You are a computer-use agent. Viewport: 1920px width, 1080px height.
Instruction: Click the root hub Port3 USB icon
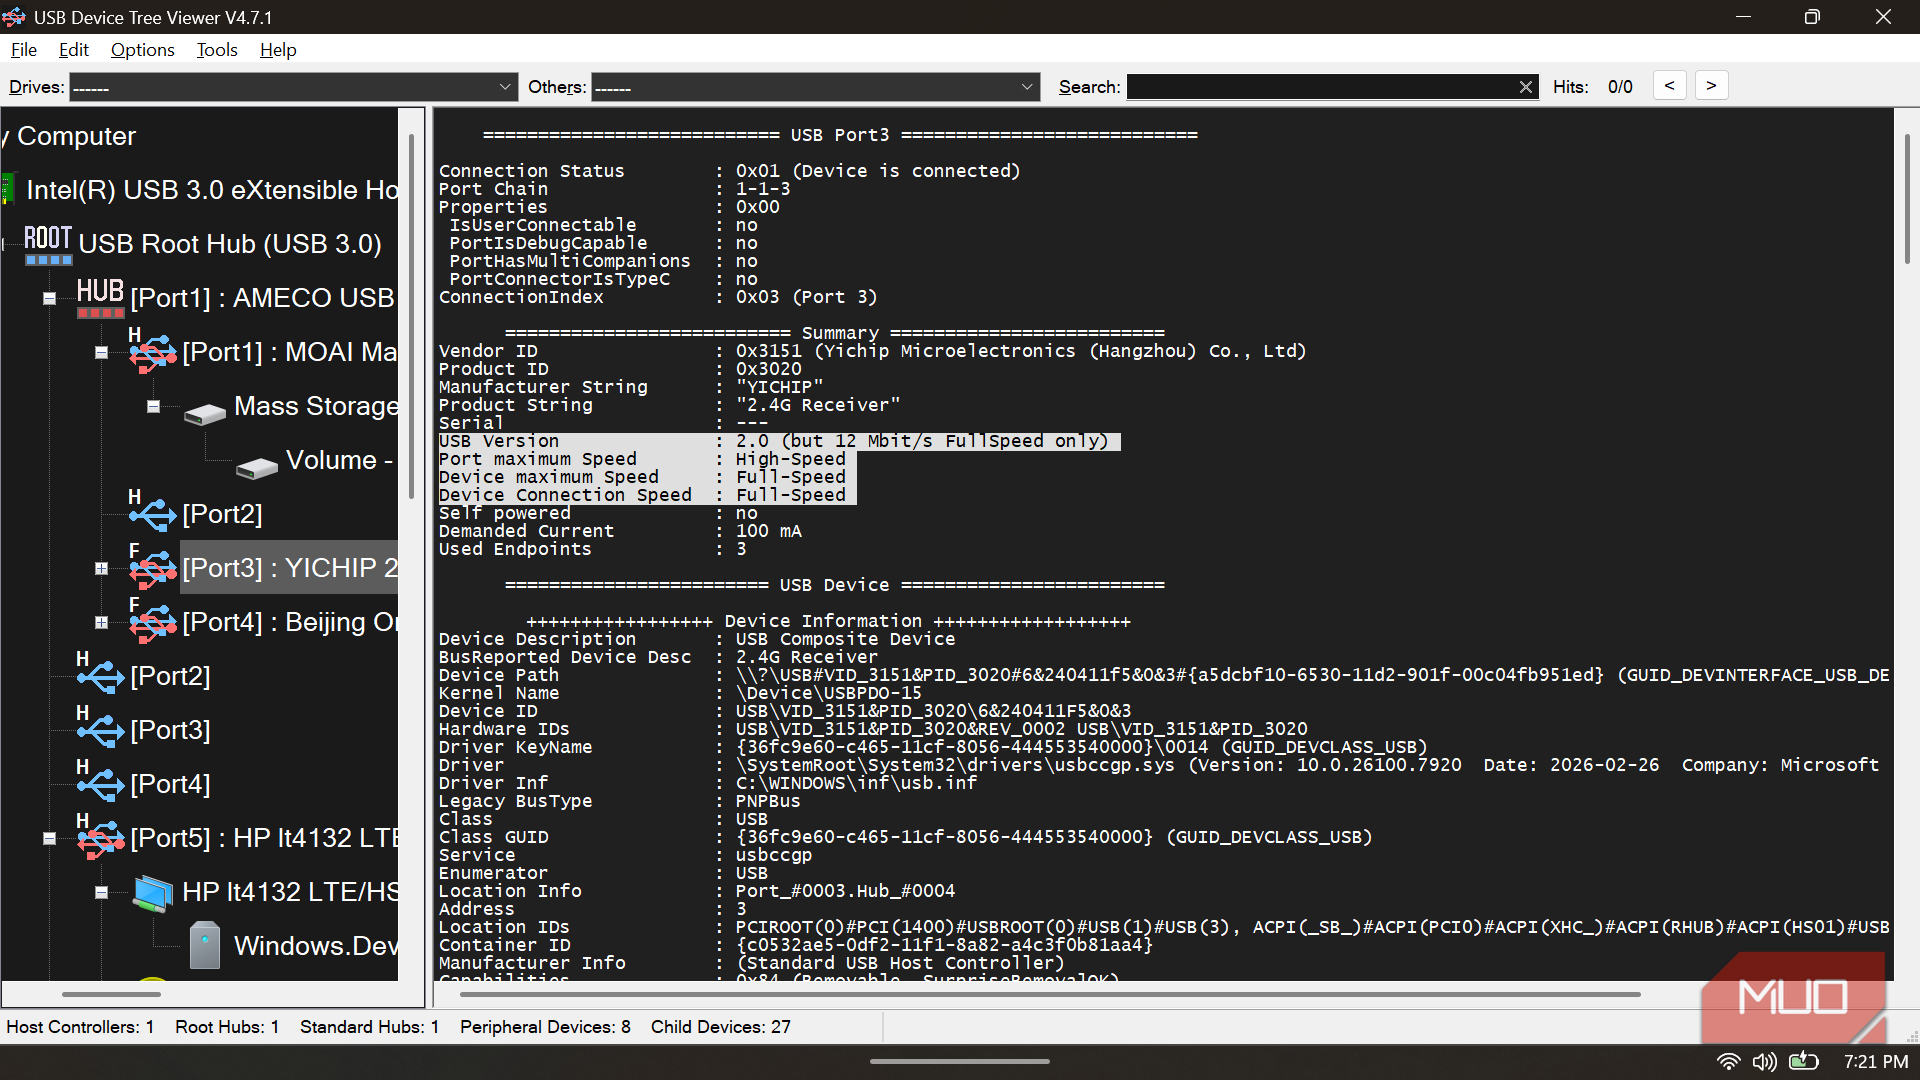(100, 729)
